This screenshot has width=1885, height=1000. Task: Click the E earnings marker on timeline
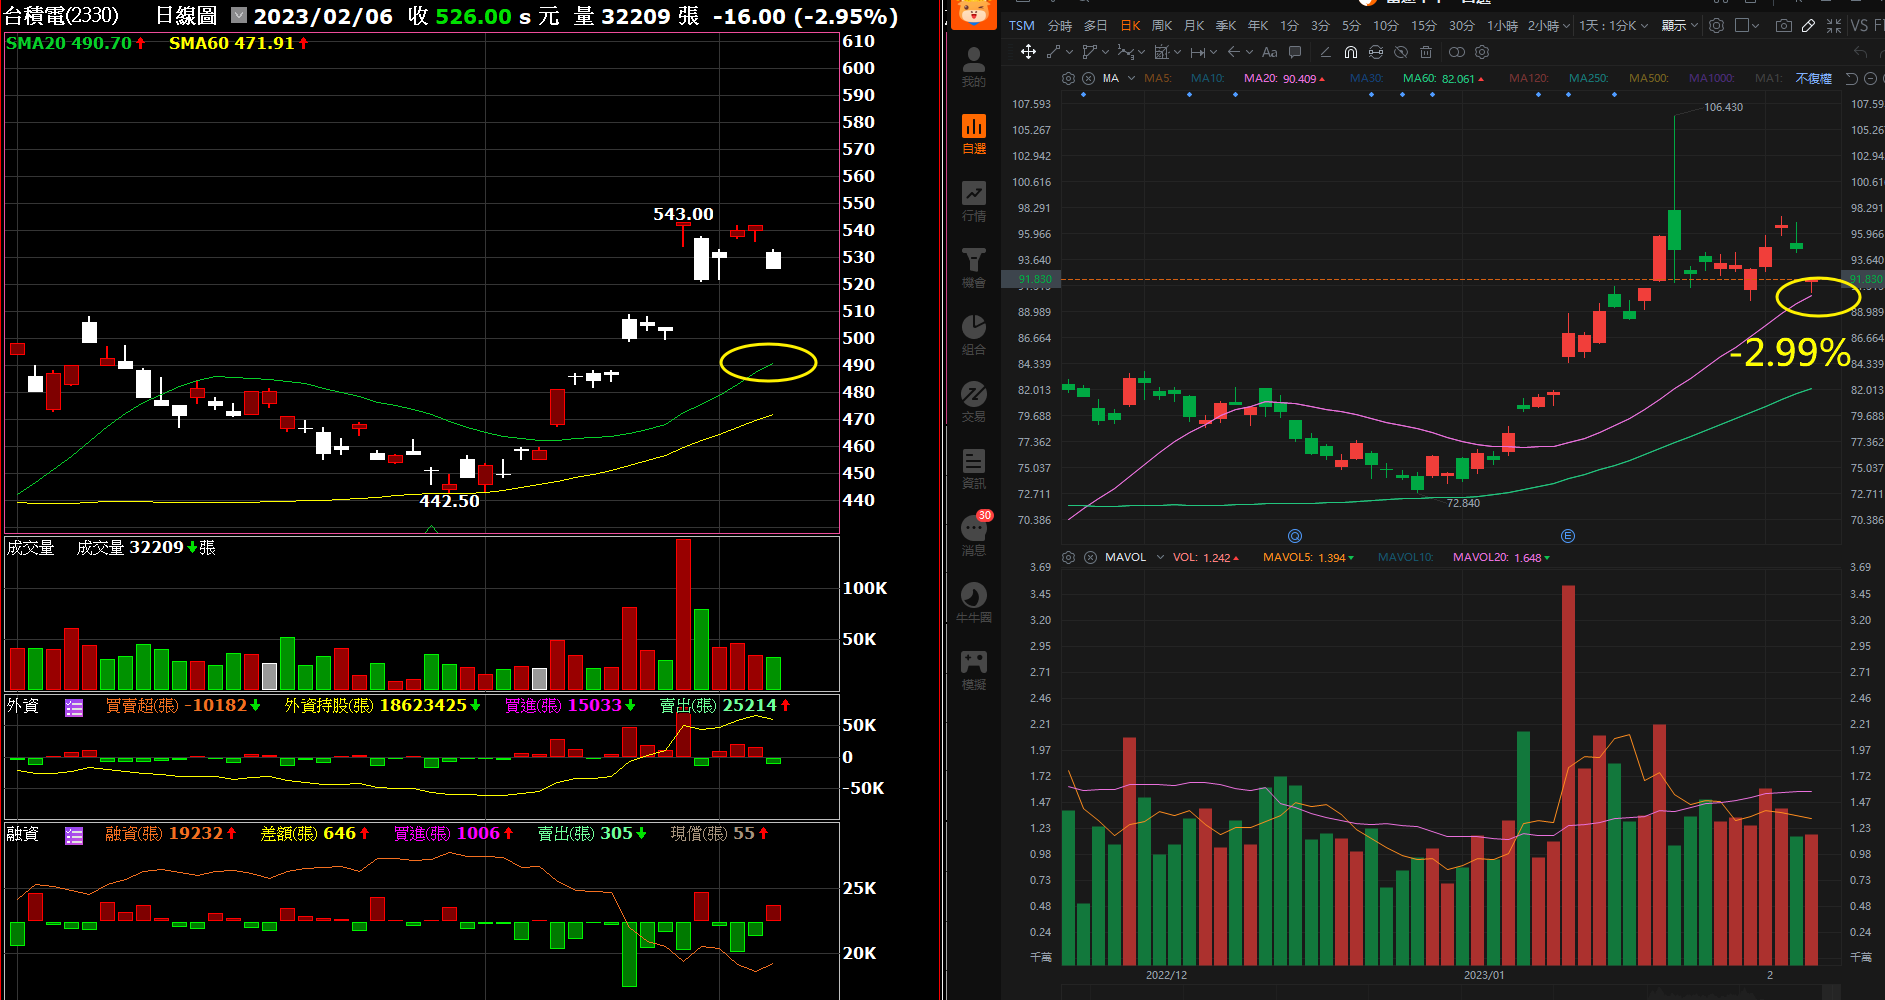(x=1568, y=536)
